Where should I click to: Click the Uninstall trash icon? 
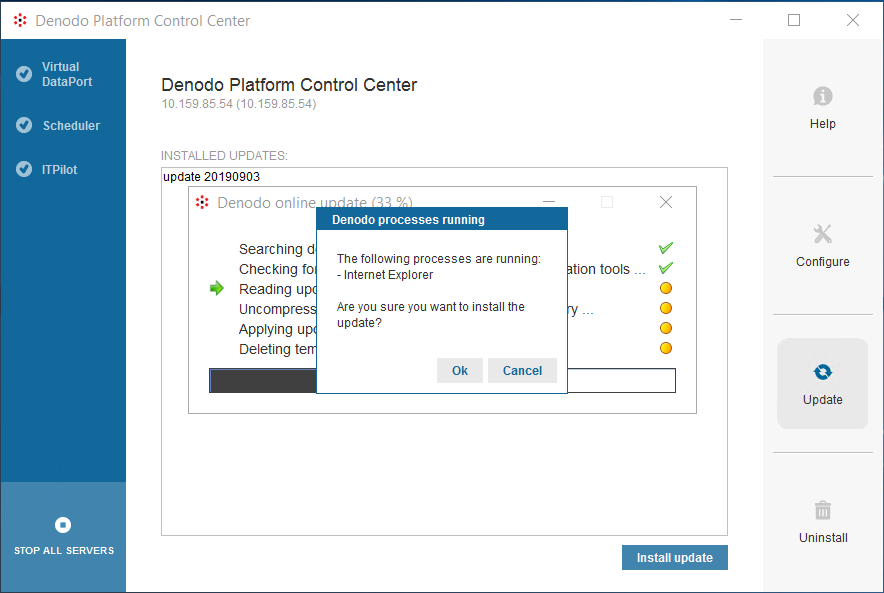(x=823, y=510)
